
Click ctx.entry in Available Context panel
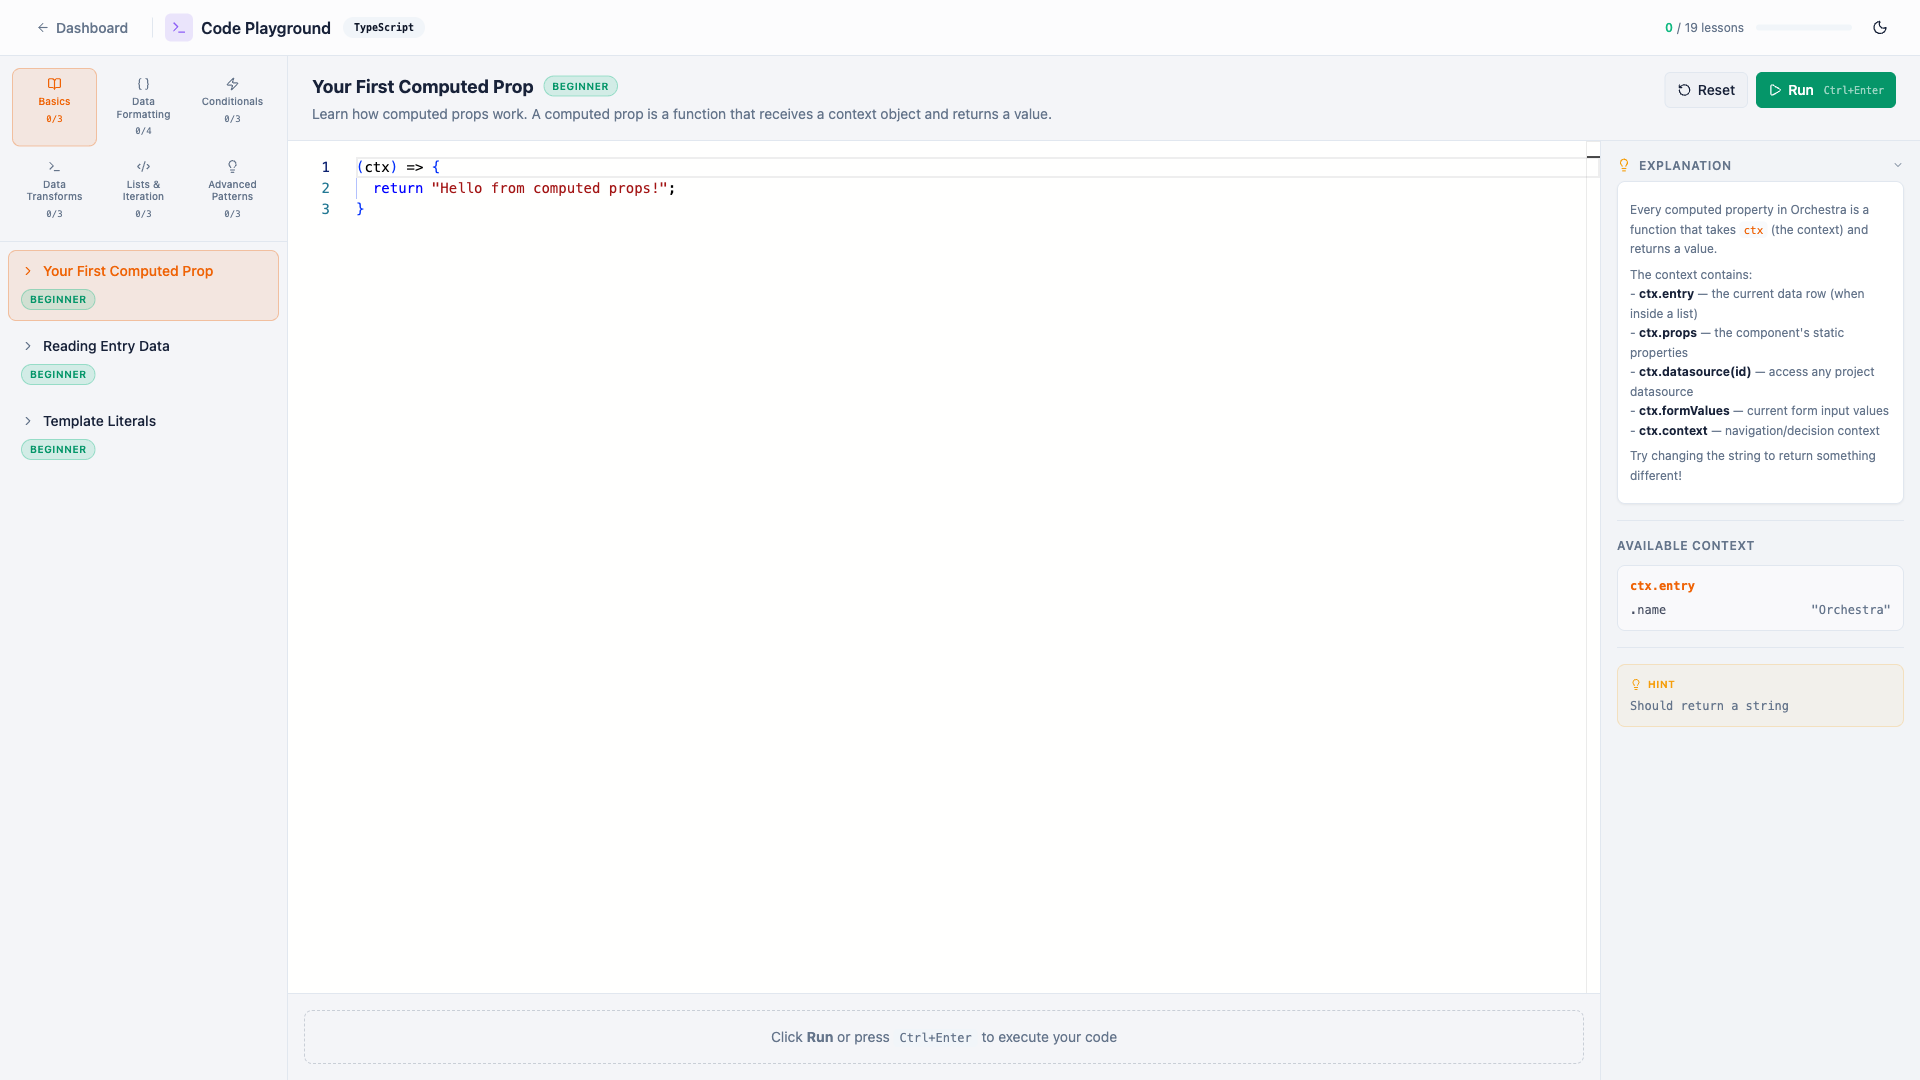tap(1662, 586)
